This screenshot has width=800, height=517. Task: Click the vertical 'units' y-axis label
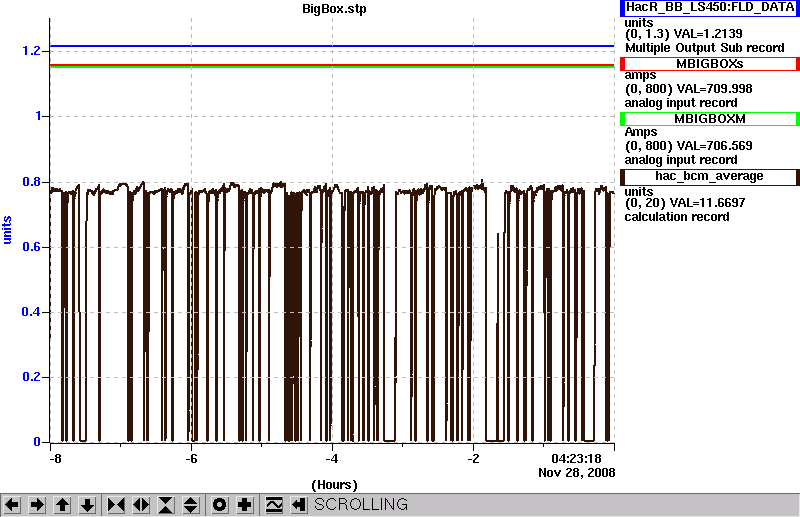point(7,230)
